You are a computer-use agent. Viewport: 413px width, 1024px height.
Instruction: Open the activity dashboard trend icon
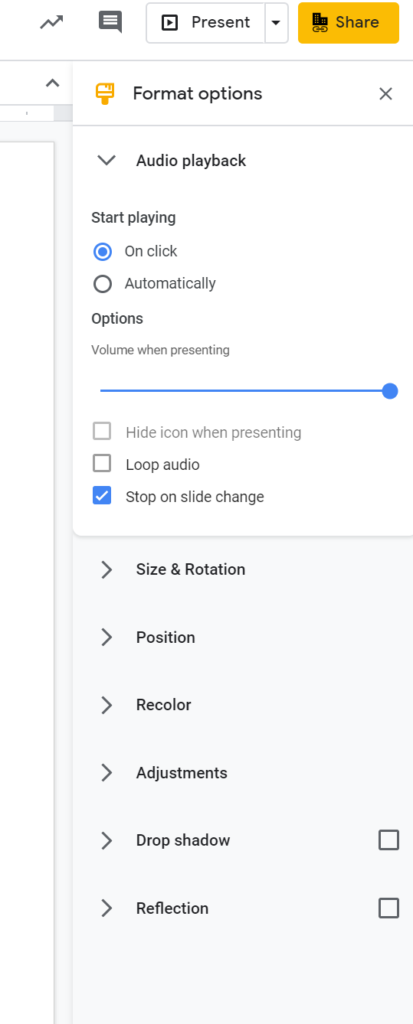[x=51, y=22]
